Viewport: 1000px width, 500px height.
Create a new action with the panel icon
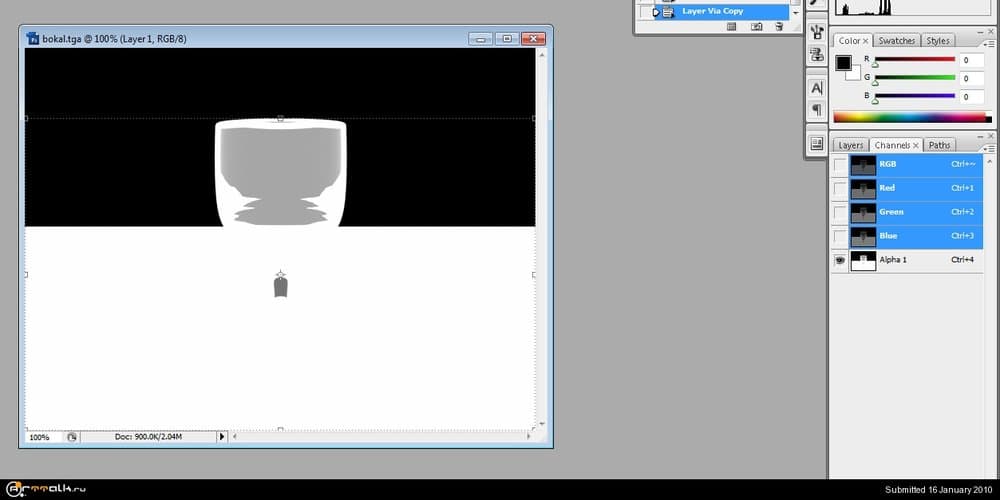(x=755, y=27)
